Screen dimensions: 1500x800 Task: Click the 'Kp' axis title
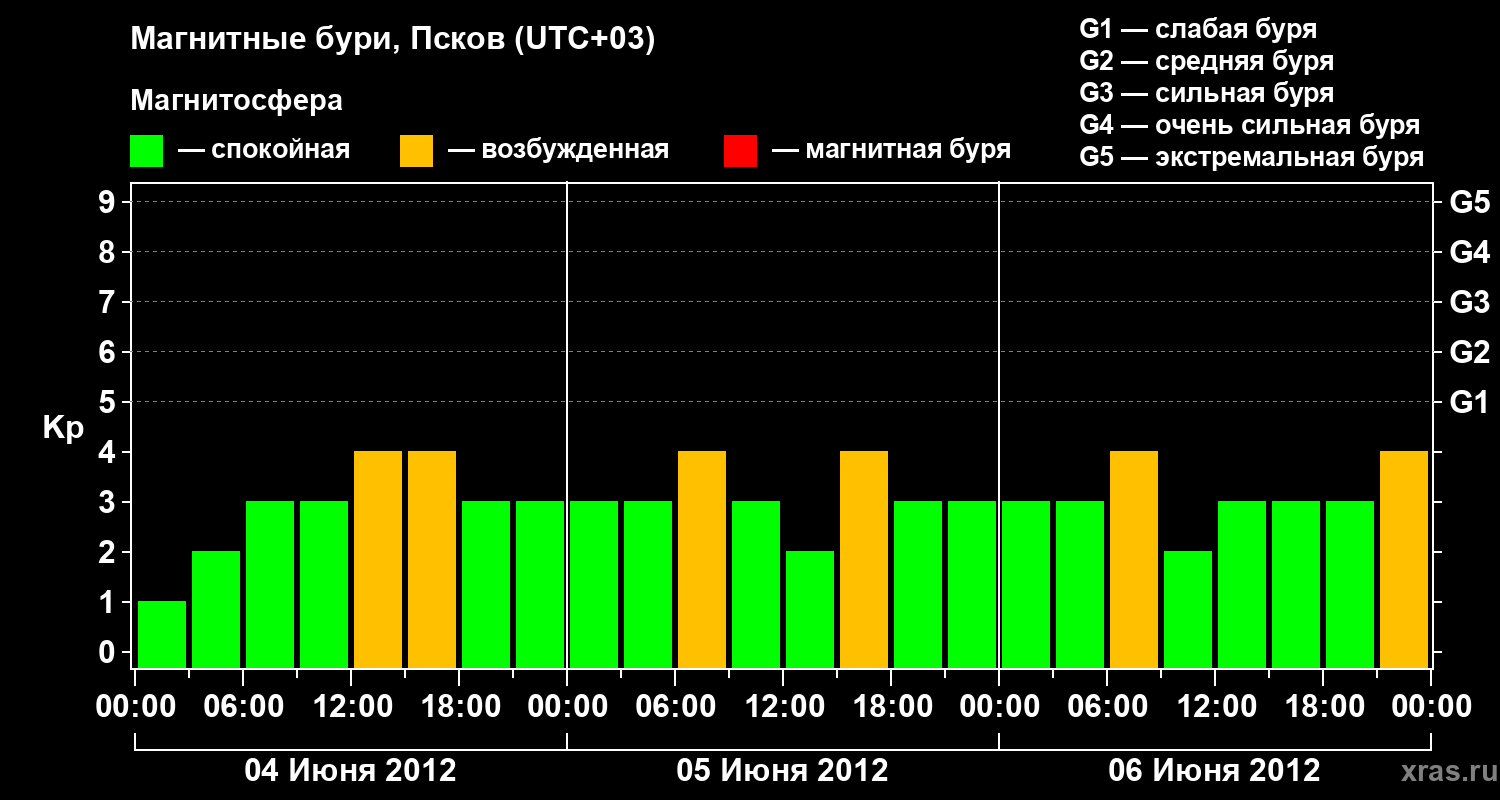point(64,428)
